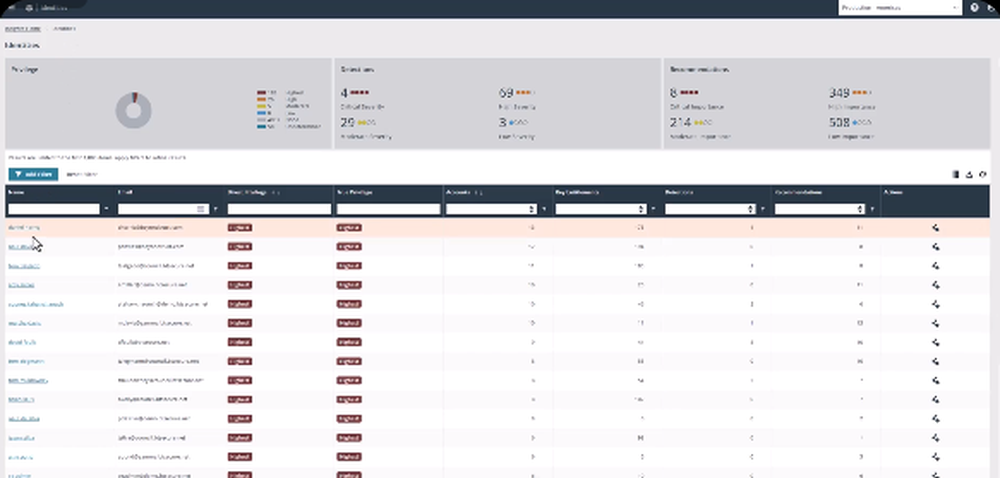Open the hamburger menu in top bar

[x=12, y=8]
